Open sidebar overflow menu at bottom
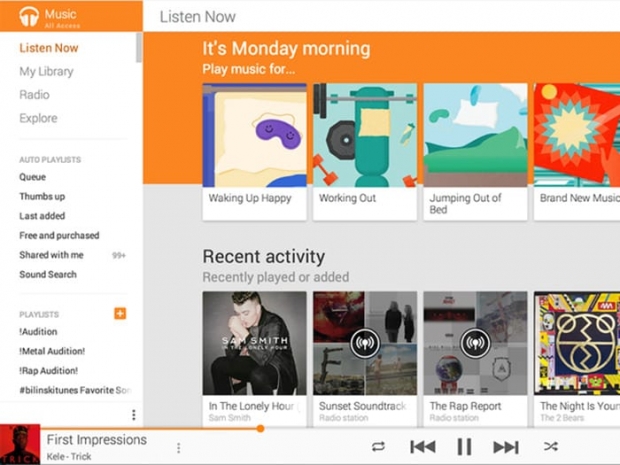620x465 pixels. click(133, 415)
